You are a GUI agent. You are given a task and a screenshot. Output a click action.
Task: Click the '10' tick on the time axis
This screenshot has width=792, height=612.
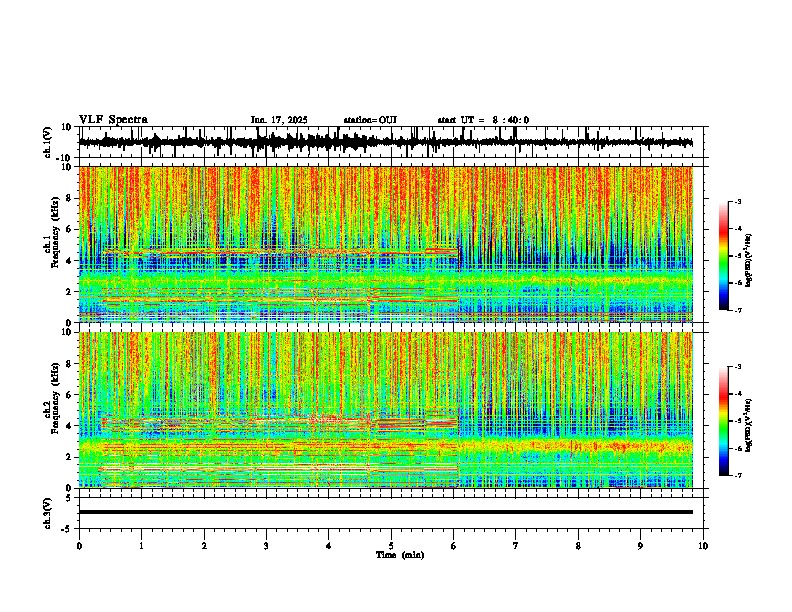click(703, 546)
